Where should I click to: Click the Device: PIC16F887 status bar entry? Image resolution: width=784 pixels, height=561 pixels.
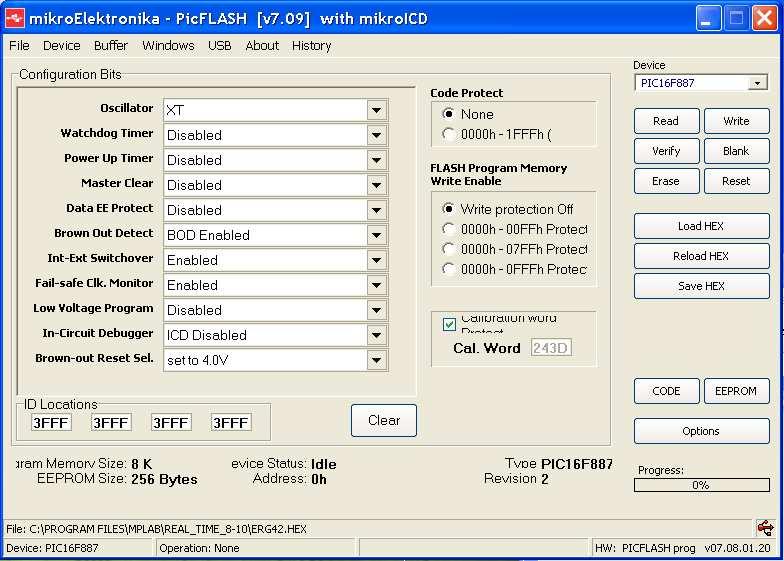52,548
